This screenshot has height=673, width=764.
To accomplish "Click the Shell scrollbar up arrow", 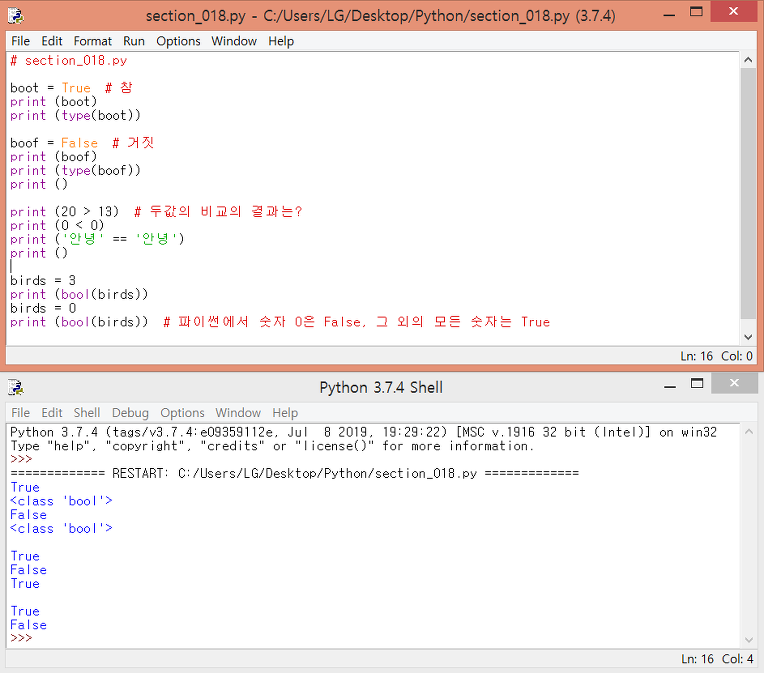I will [749, 431].
